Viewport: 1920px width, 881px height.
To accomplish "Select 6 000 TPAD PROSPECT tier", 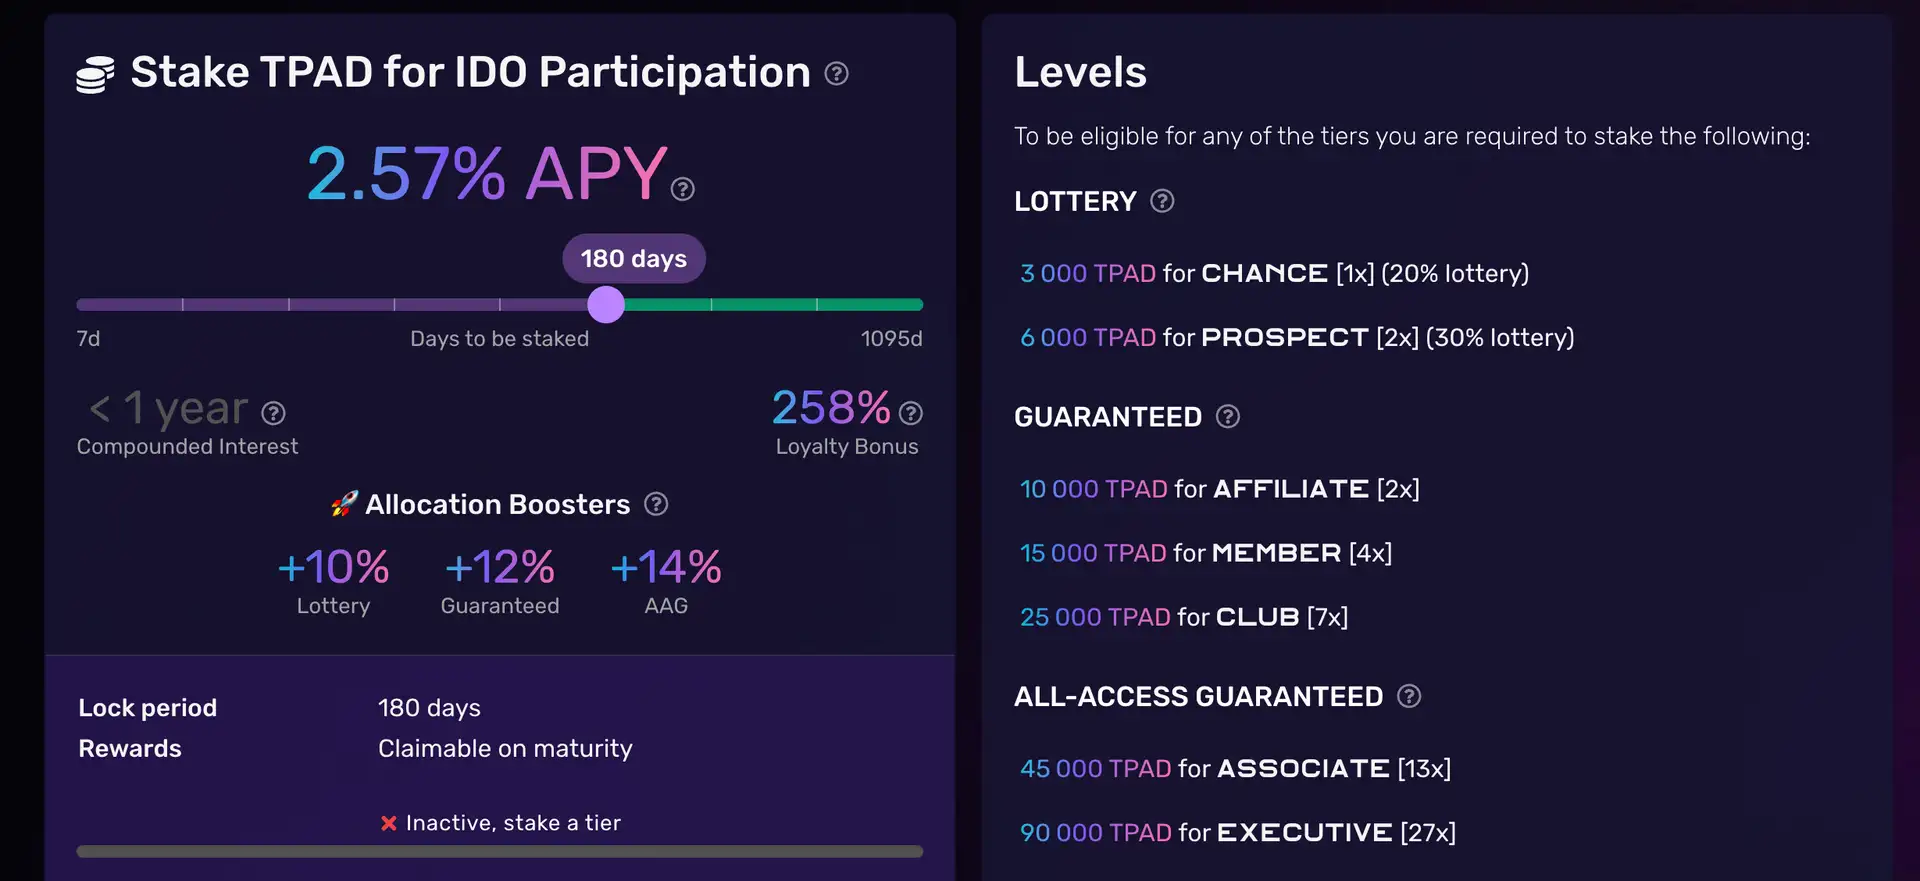I will click(x=1296, y=337).
